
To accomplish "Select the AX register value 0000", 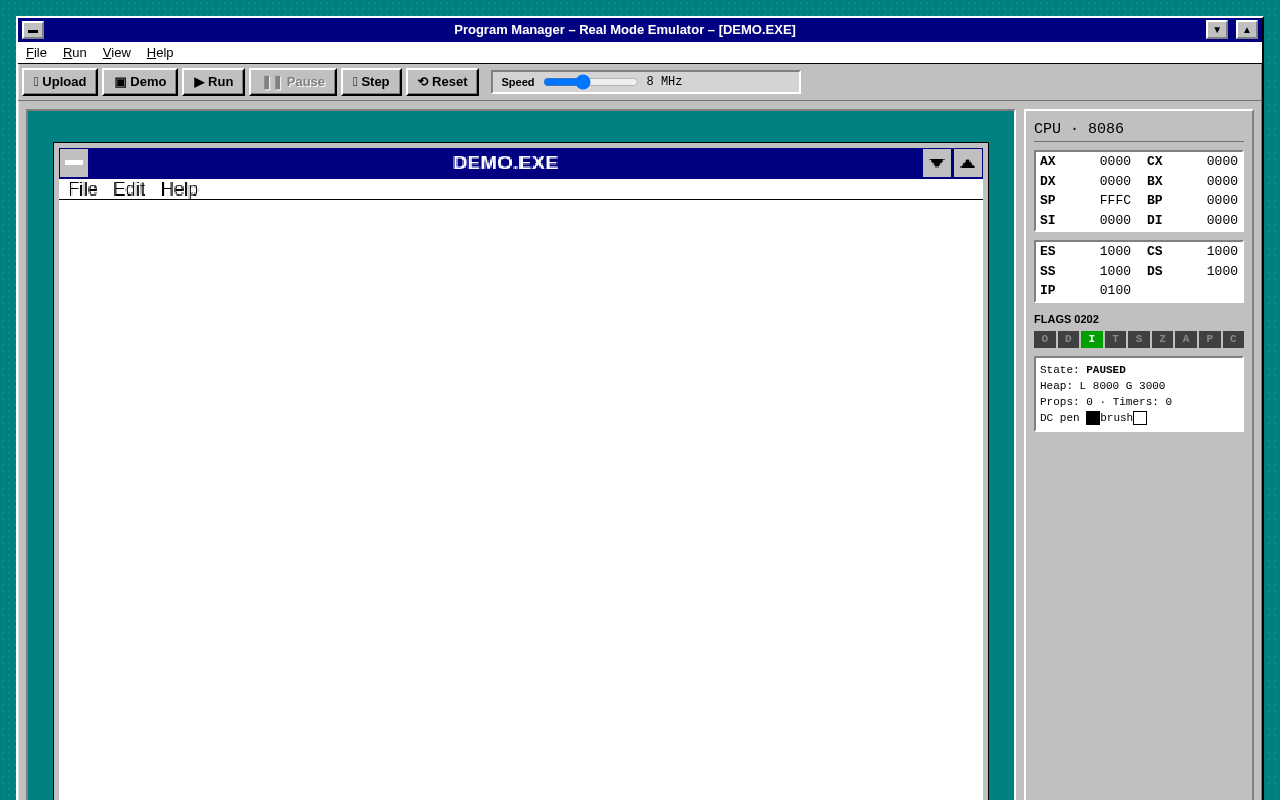I will click(x=1115, y=162).
